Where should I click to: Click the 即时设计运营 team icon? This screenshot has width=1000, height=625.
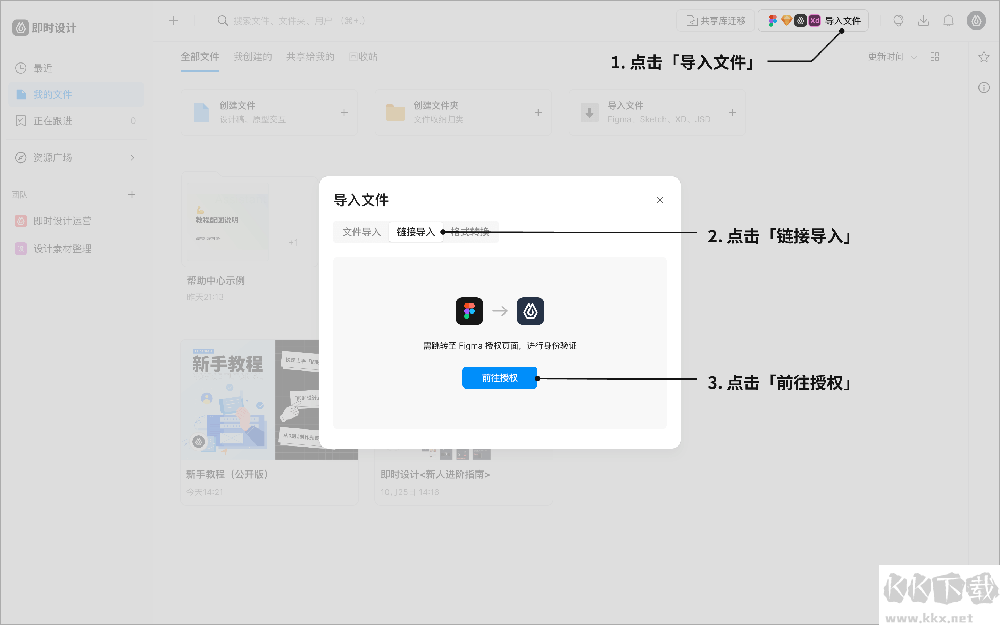(22, 221)
